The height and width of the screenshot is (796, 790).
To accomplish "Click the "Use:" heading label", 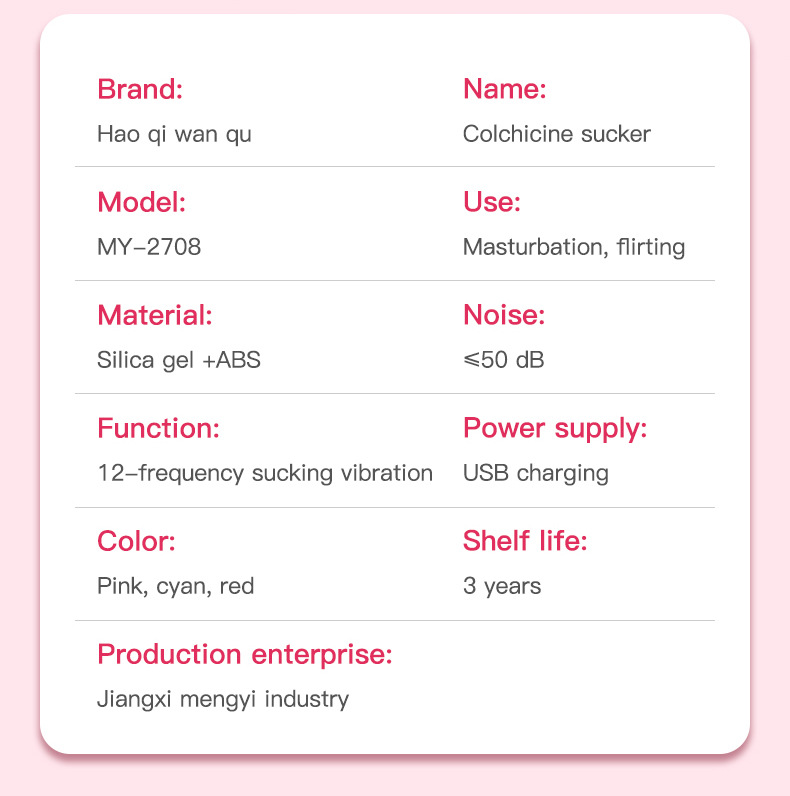I will click(x=492, y=202).
